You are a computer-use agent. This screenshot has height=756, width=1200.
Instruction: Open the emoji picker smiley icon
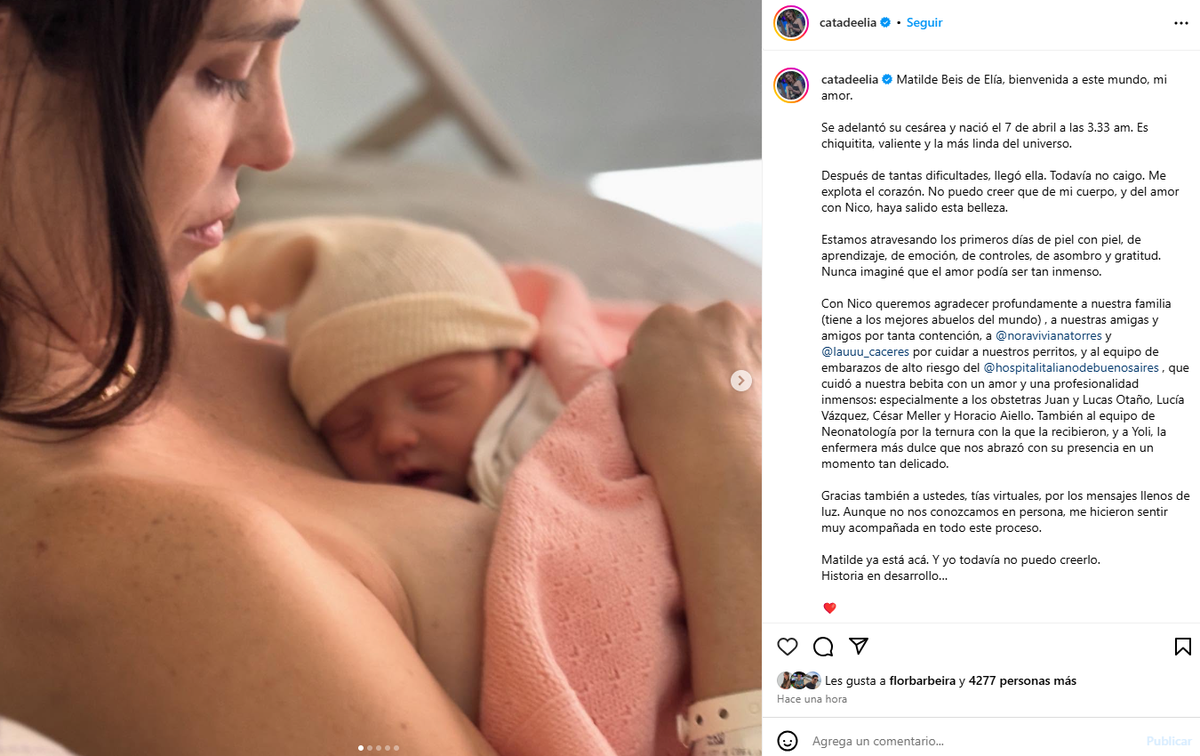(x=788, y=741)
